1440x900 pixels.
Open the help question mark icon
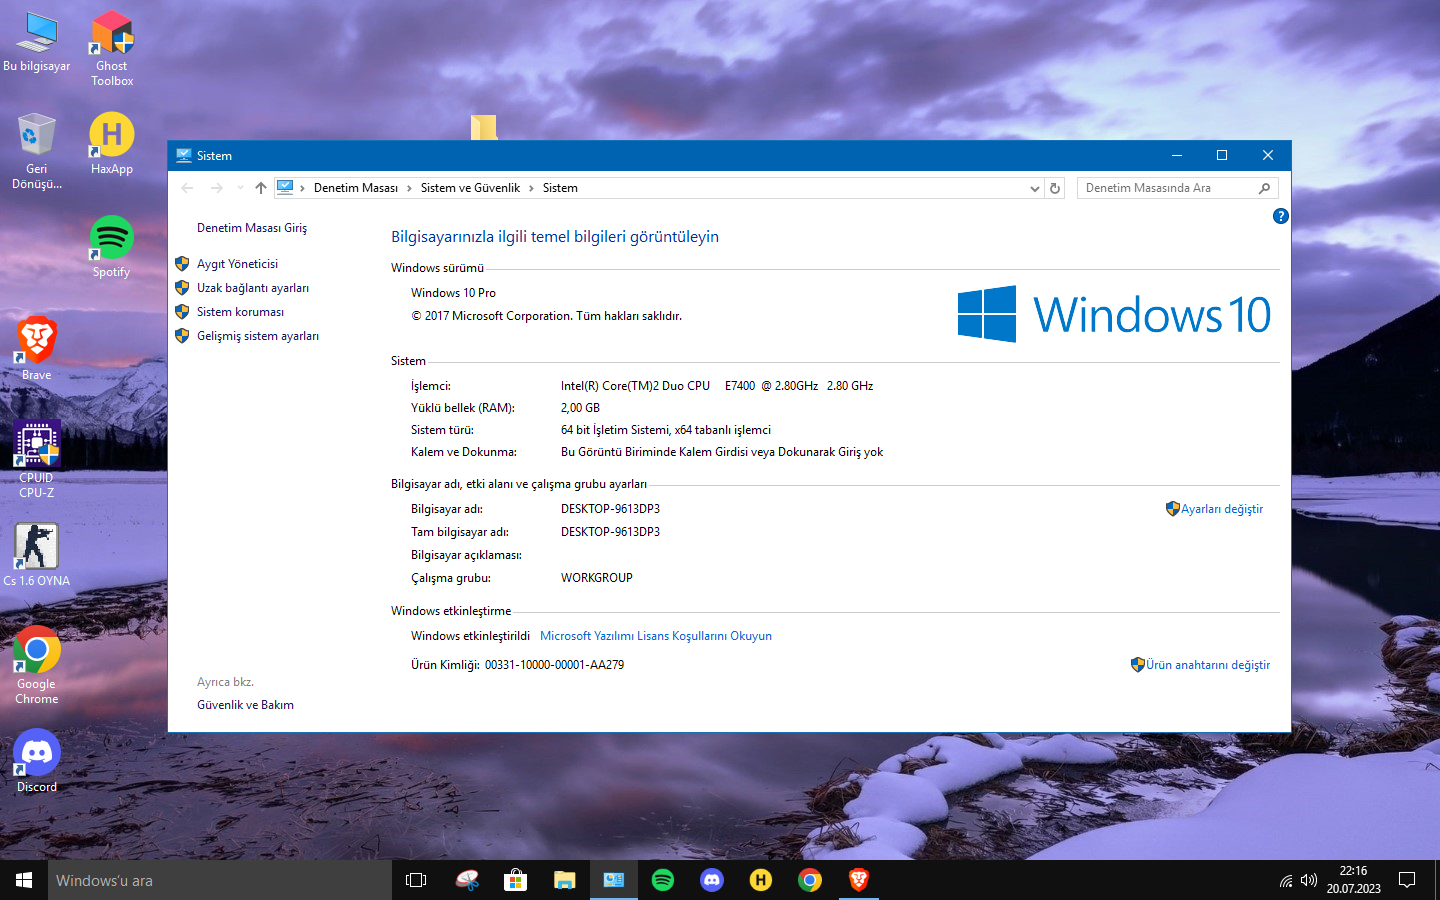point(1280,216)
